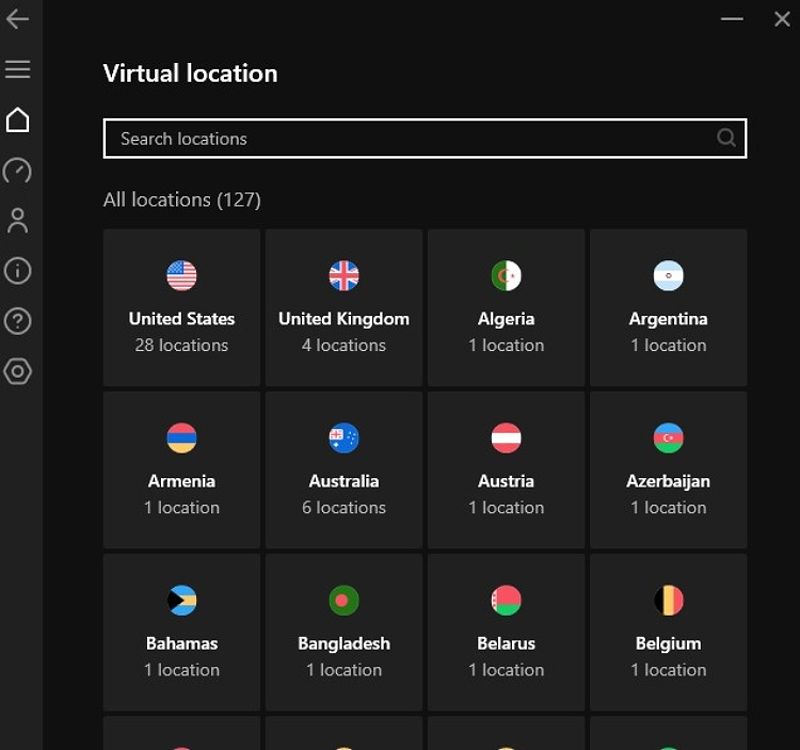
Task: Open the Home icon in sidebar
Action: point(17,120)
